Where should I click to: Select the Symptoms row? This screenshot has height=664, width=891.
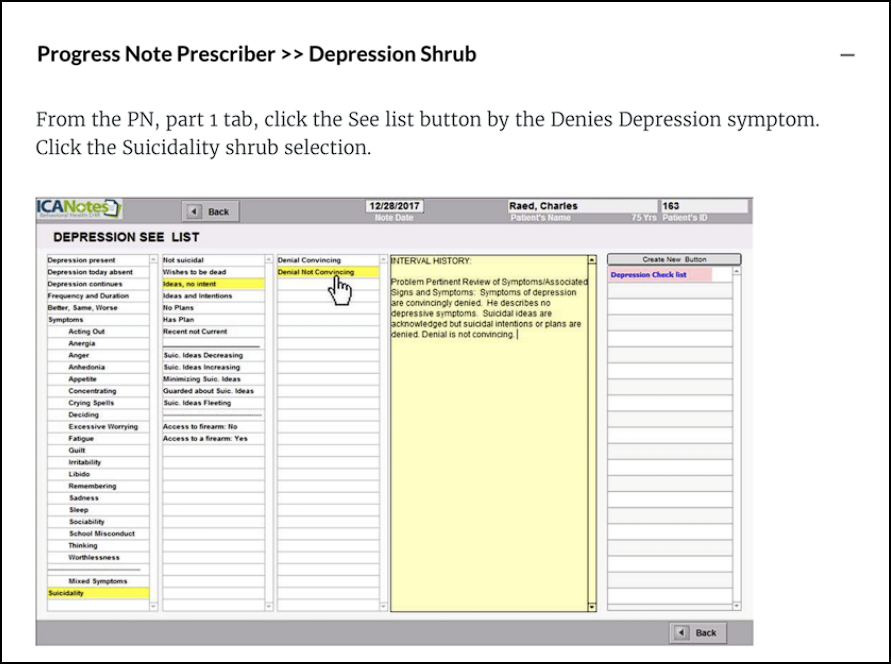[x=98, y=320]
